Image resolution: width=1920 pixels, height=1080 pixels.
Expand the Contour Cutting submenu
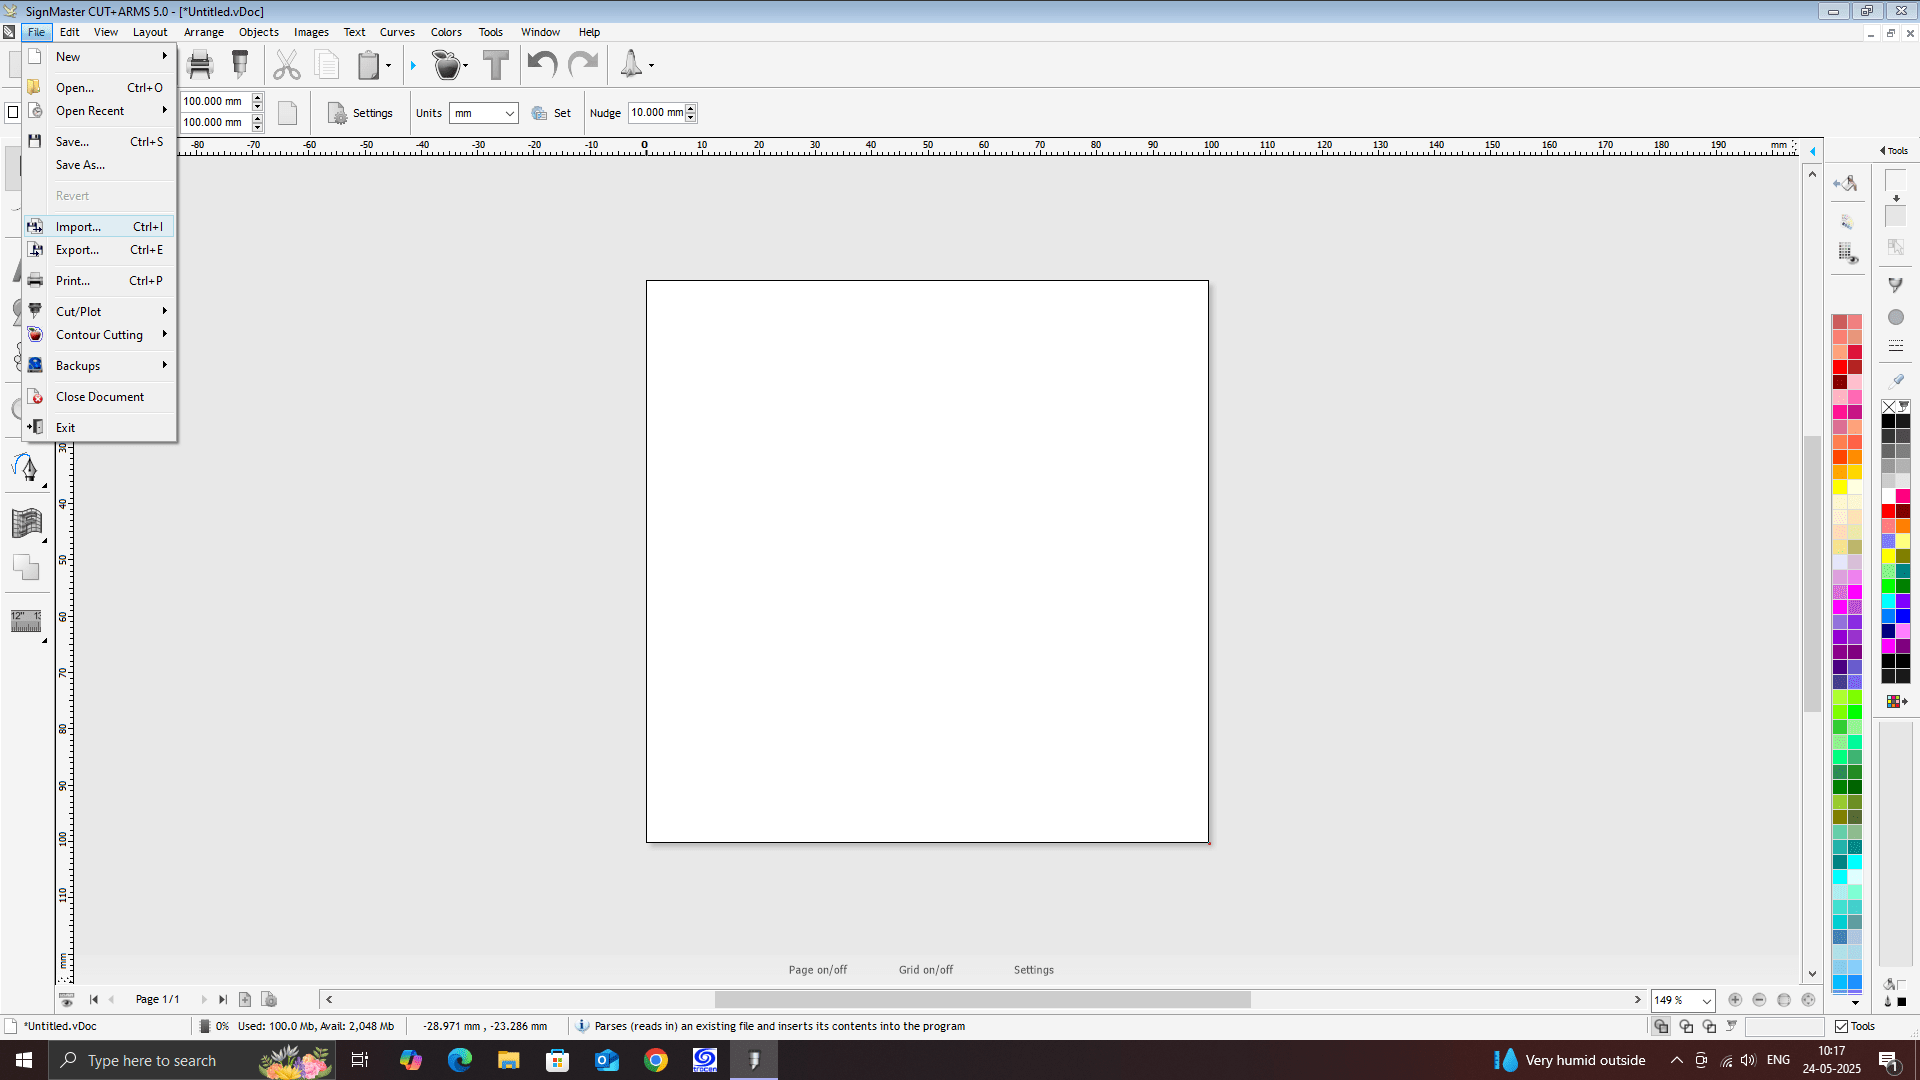pyautogui.click(x=100, y=335)
